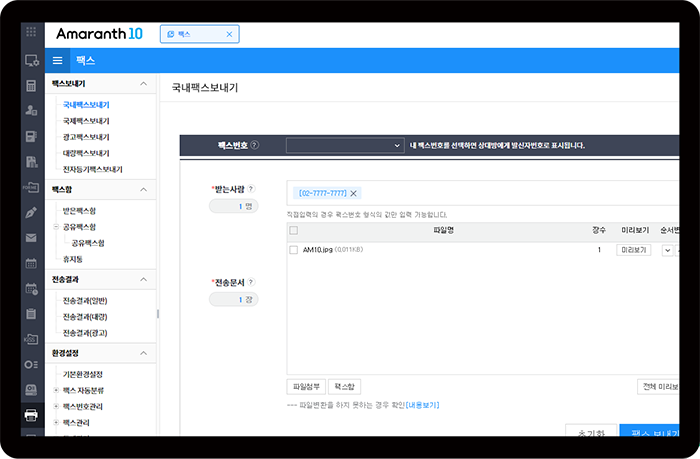
Task: Click the help icon next to 전송문서
Action: click(x=251, y=282)
